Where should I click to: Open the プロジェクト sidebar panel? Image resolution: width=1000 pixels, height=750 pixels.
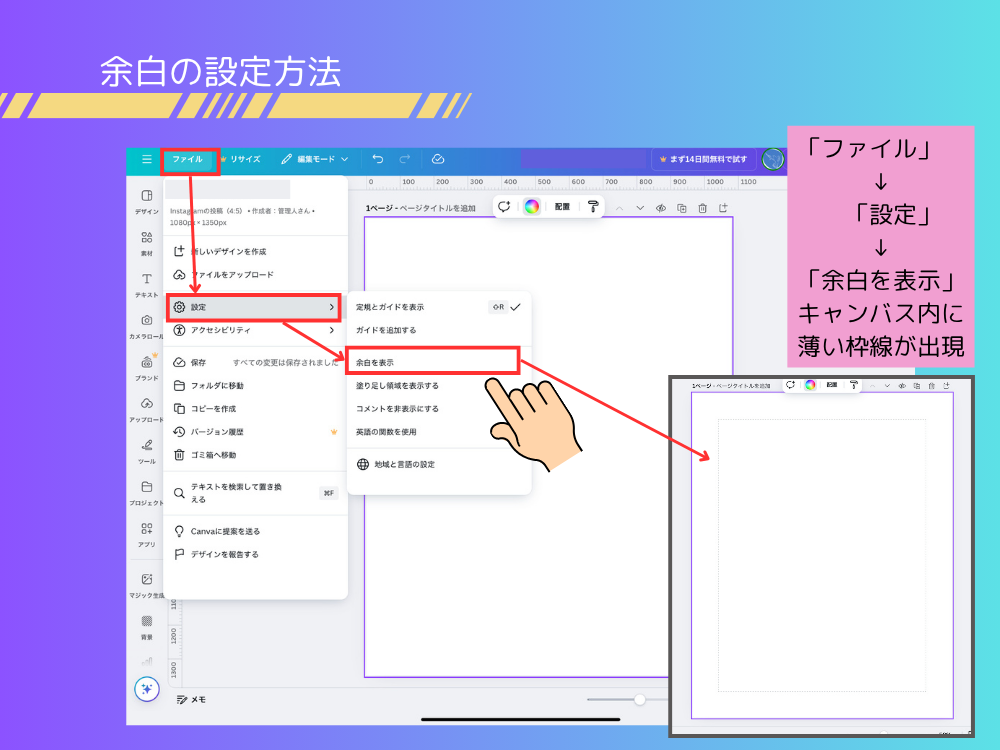[147, 493]
